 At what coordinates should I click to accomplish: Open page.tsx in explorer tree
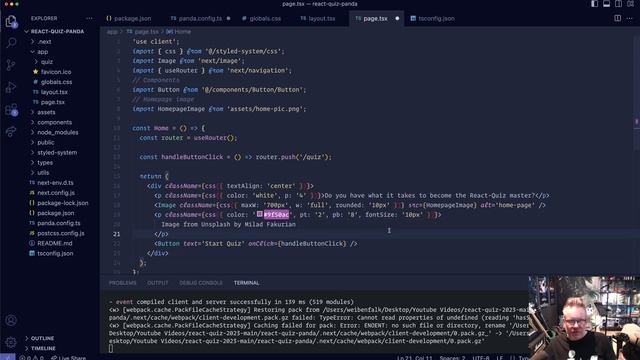pyautogui.click(x=53, y=102)
